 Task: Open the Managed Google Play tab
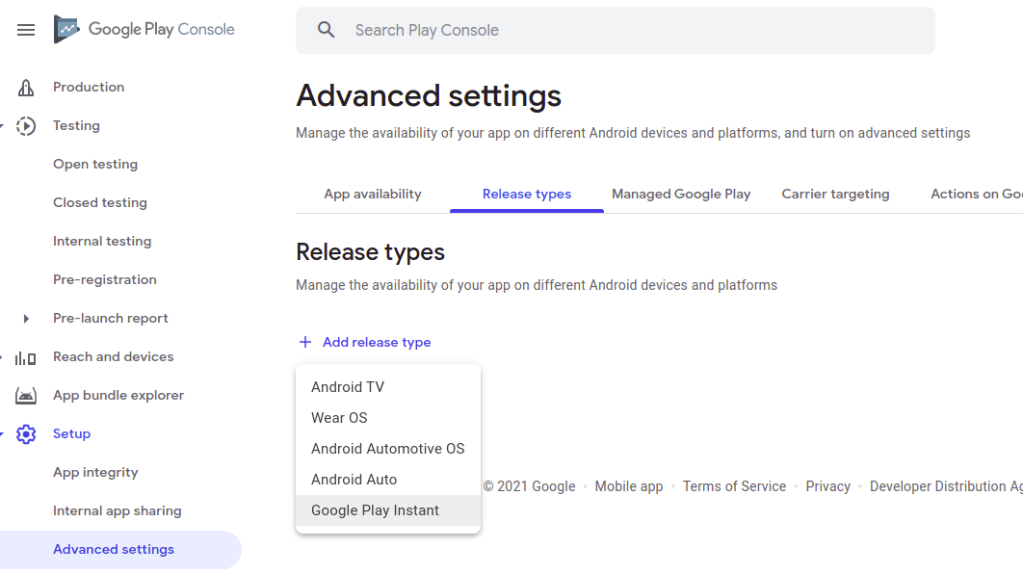click(681, 194)
